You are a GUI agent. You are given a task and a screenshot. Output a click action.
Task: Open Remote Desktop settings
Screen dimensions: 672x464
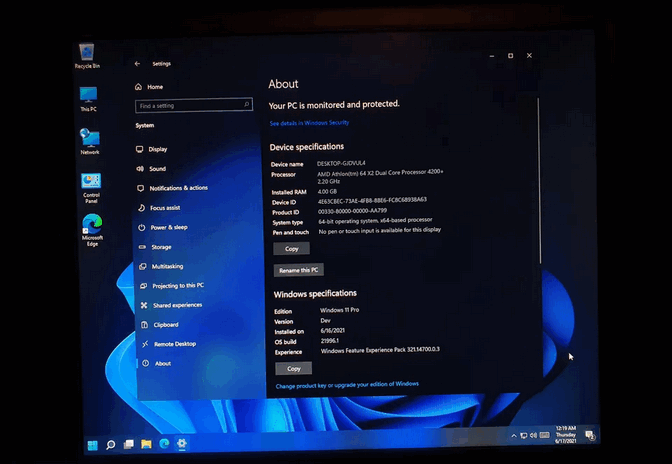click(169, 344)
